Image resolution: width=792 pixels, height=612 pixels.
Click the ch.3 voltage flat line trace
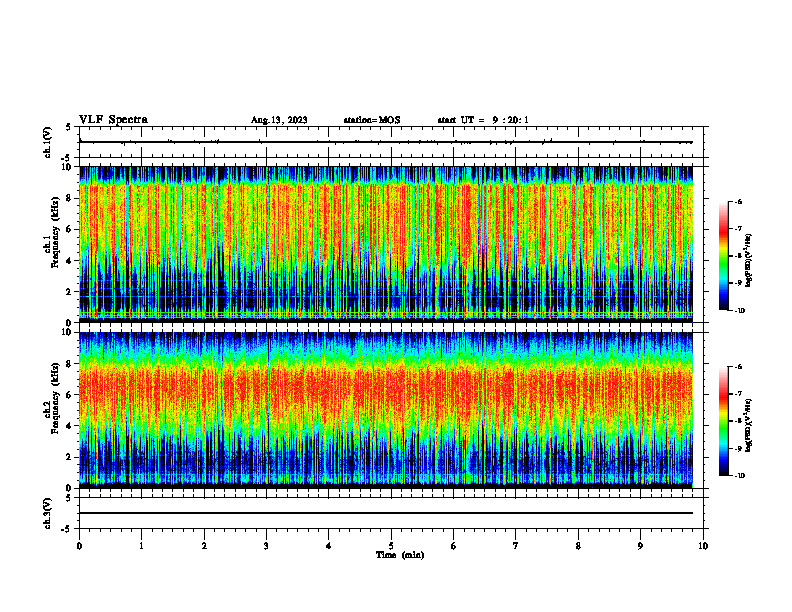[x=386, y=513]
